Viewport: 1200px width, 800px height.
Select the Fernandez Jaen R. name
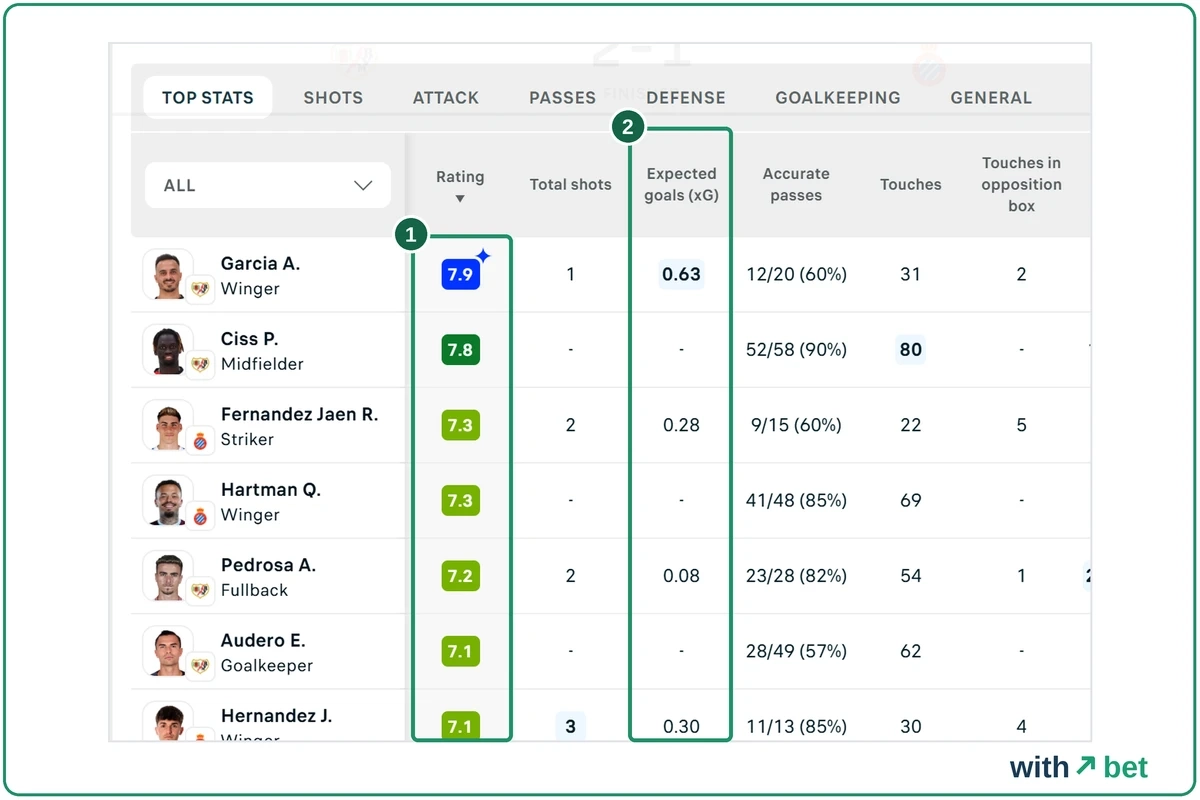point(299,414)
